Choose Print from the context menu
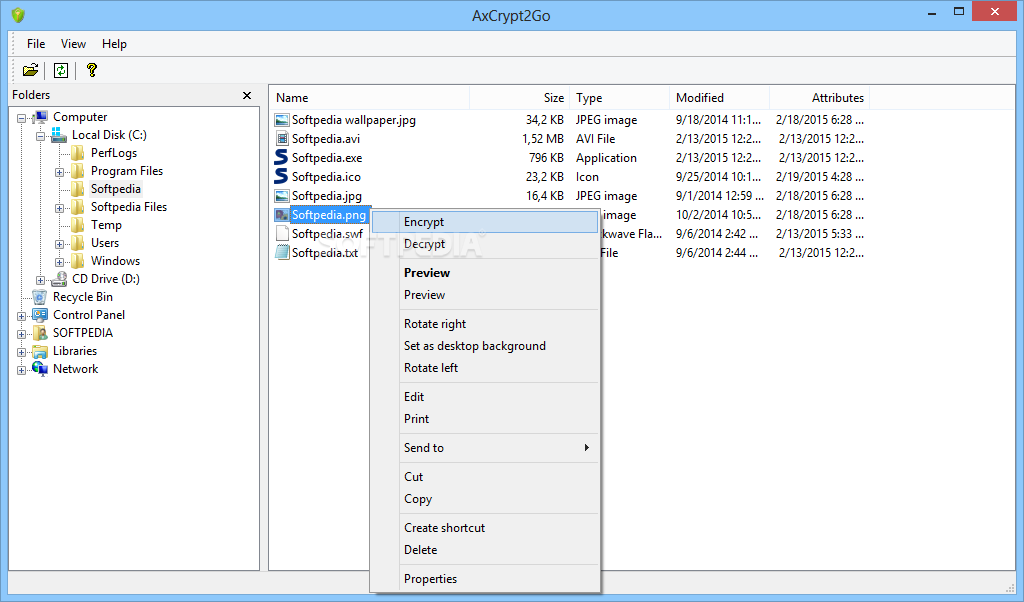 click(485, 419)
